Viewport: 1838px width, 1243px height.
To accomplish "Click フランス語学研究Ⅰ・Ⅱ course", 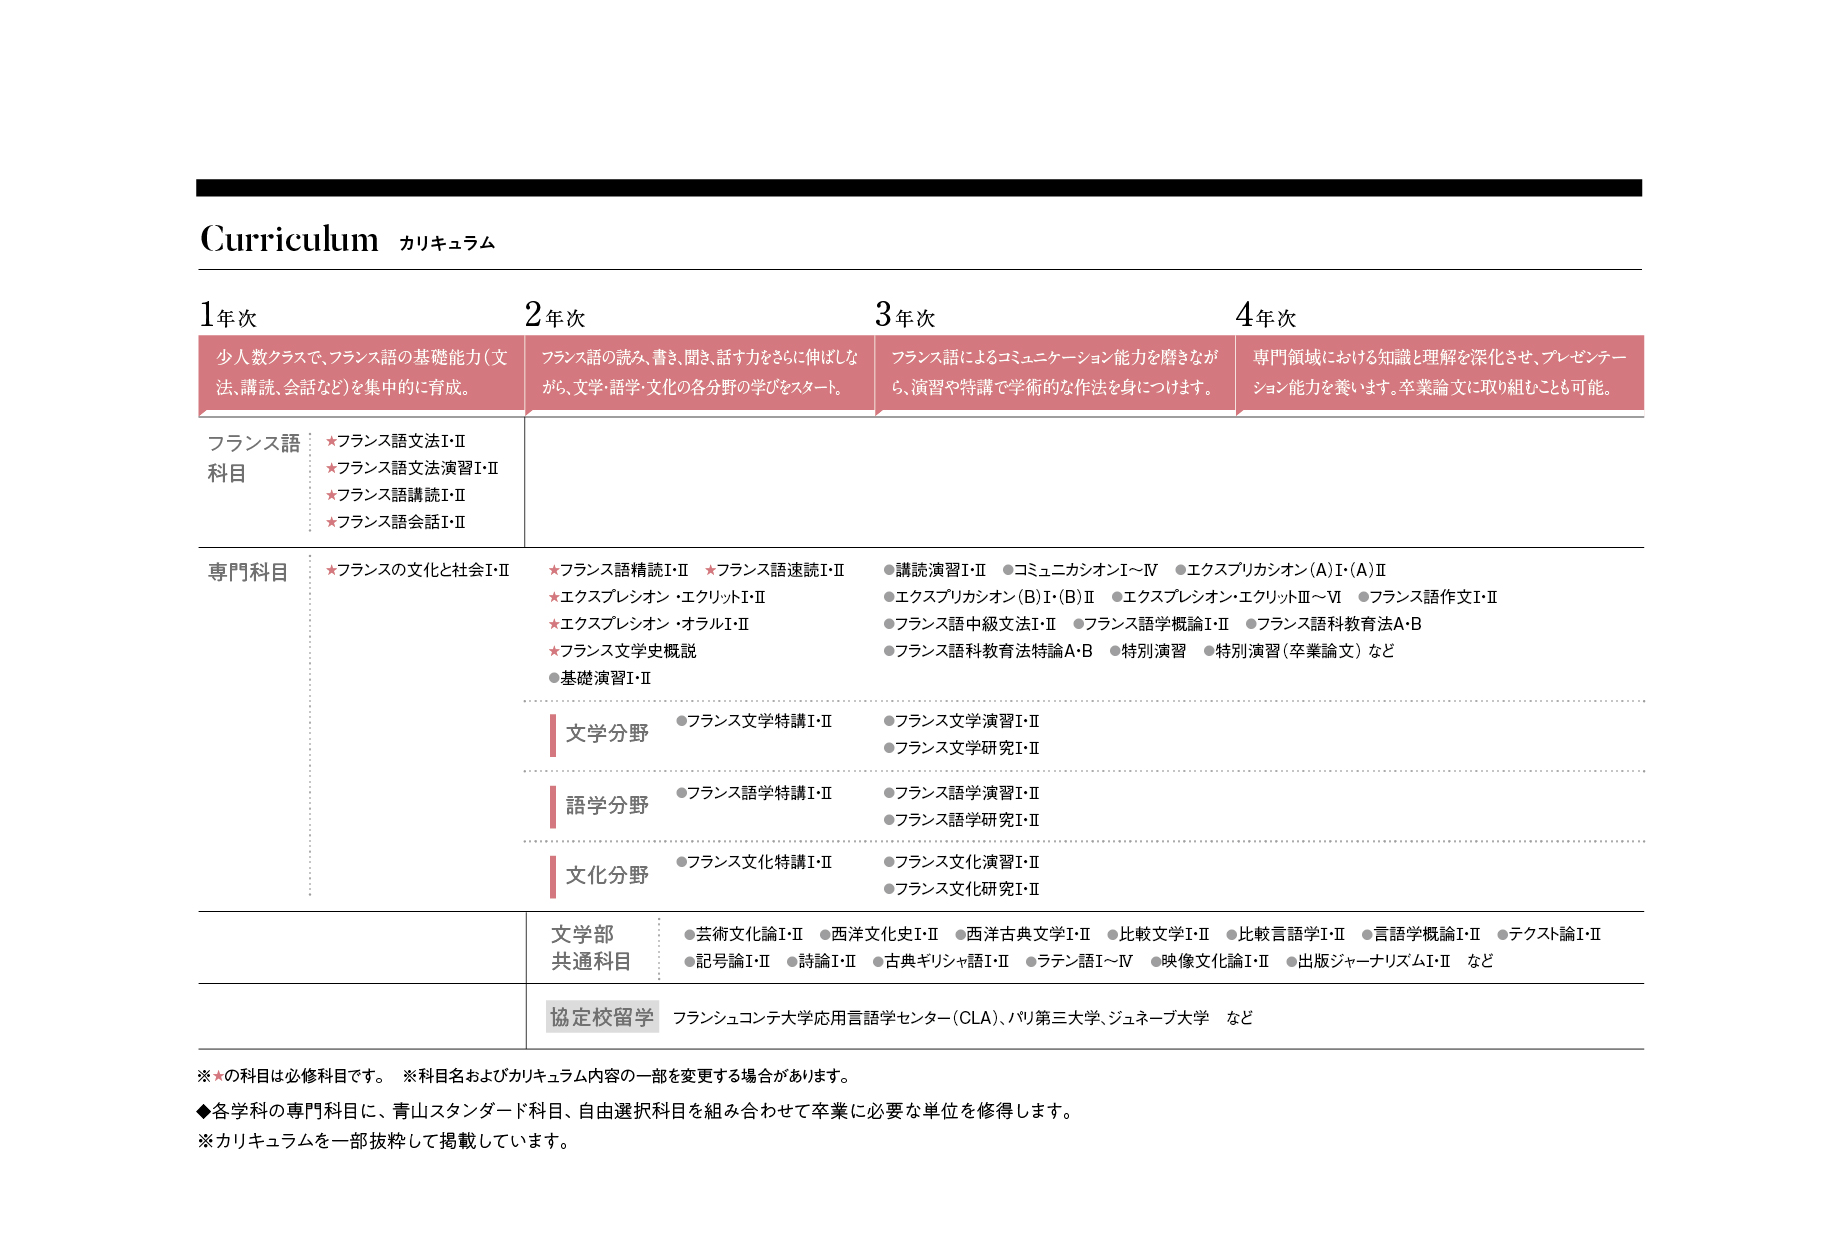I will (x=962, y=820).
